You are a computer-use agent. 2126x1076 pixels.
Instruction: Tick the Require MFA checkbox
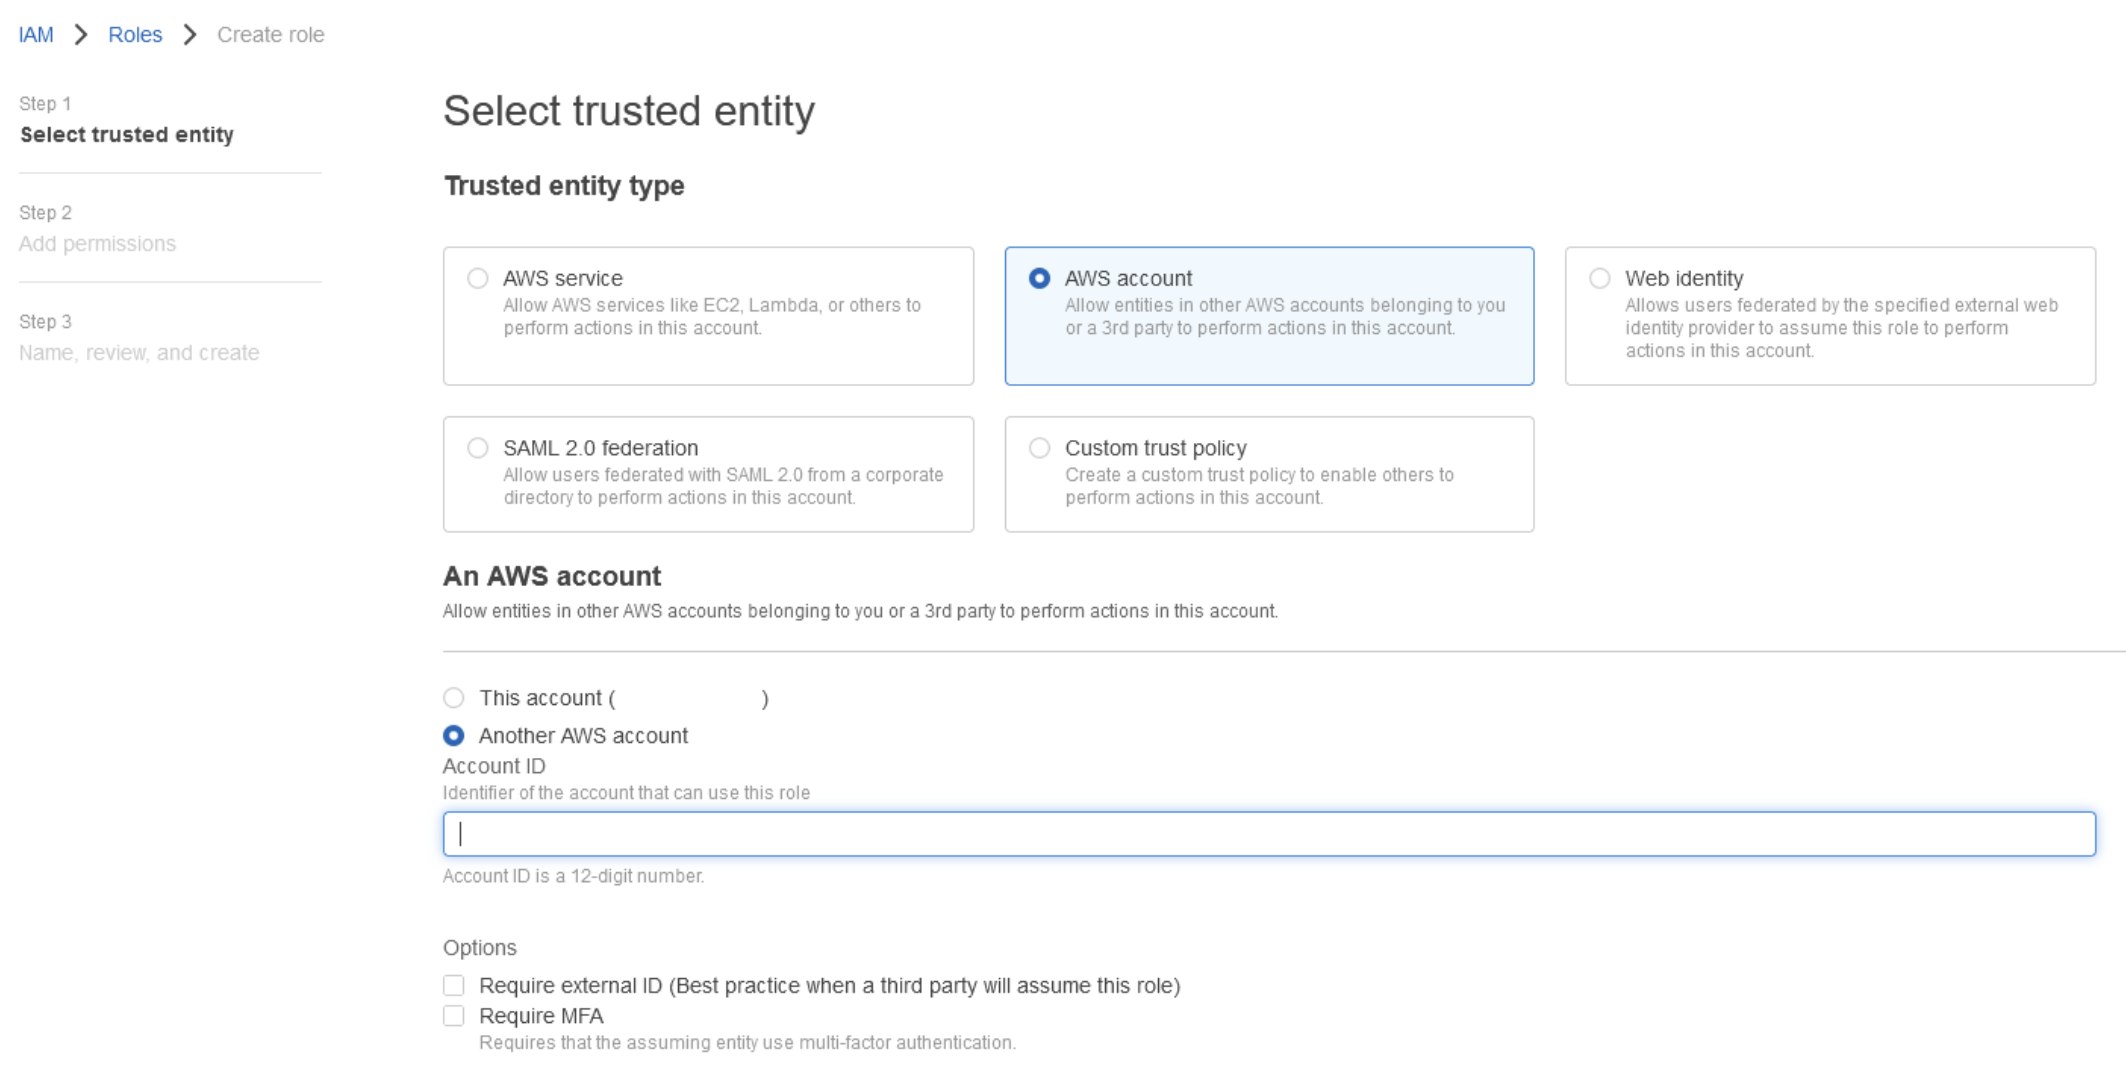454,1016
